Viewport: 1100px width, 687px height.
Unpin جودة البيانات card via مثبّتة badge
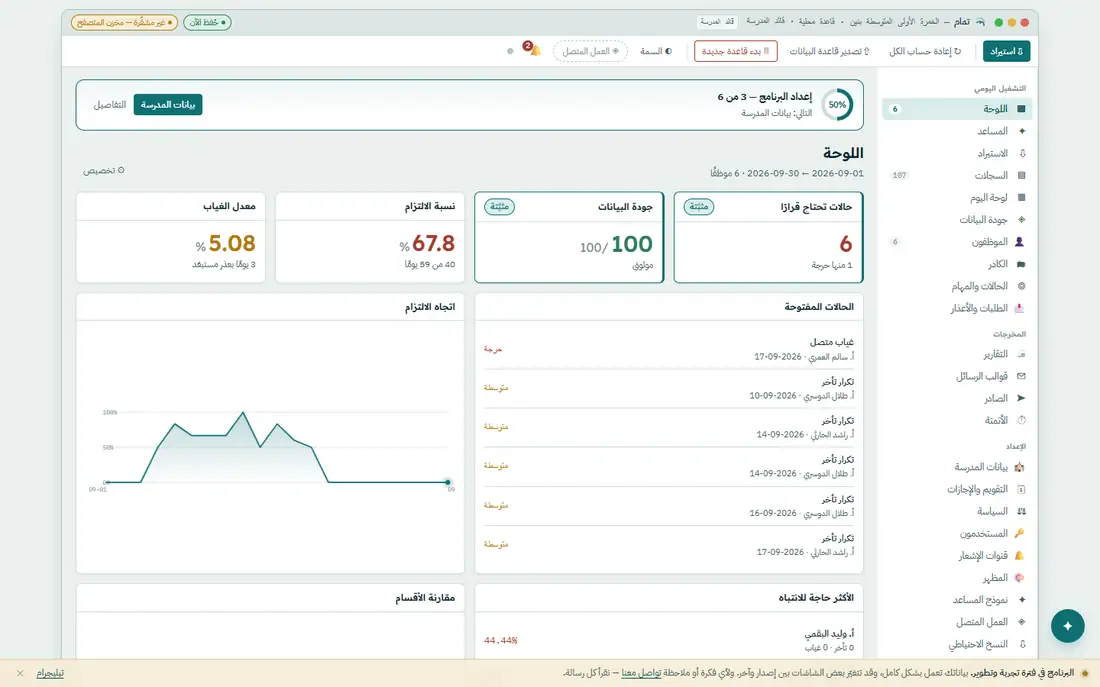(x=499, y=206)
